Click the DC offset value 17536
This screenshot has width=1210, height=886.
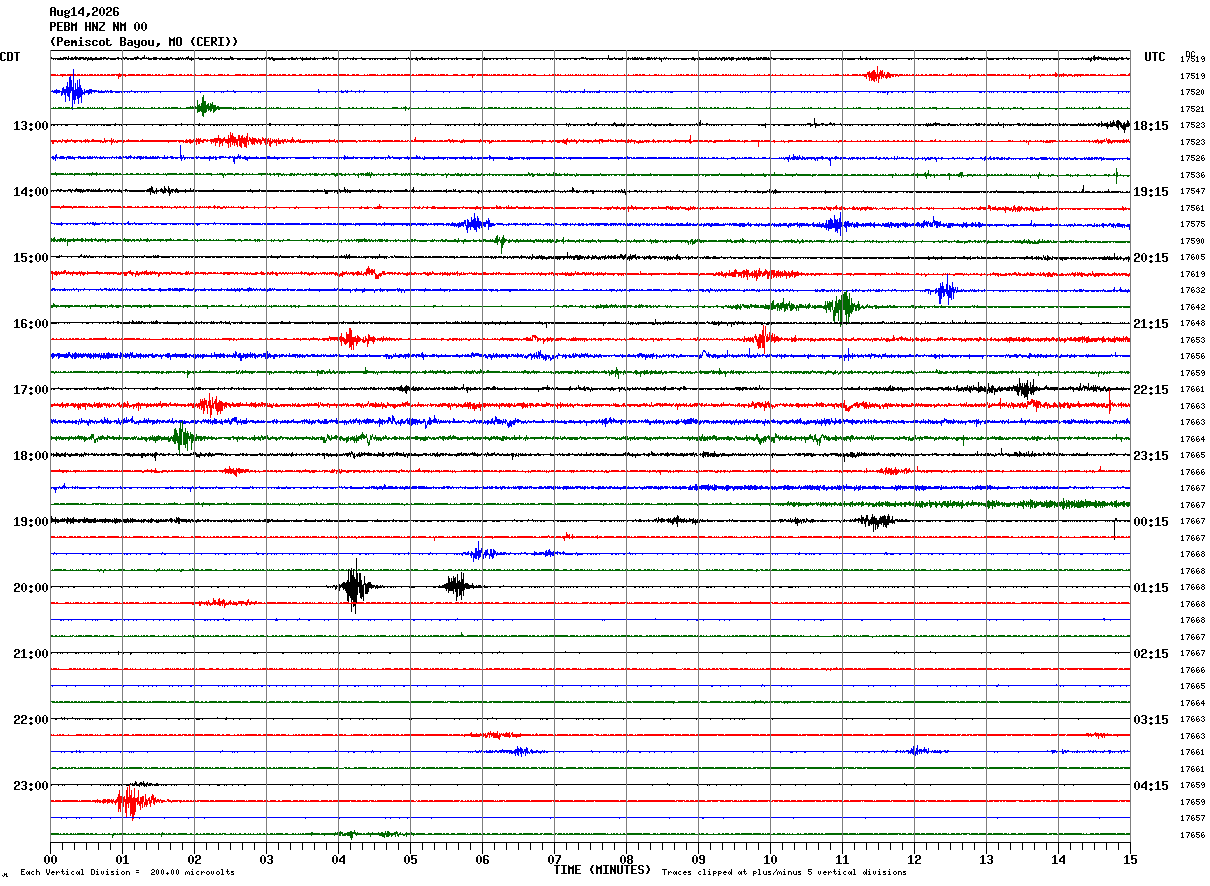(x=1192, y=175)
